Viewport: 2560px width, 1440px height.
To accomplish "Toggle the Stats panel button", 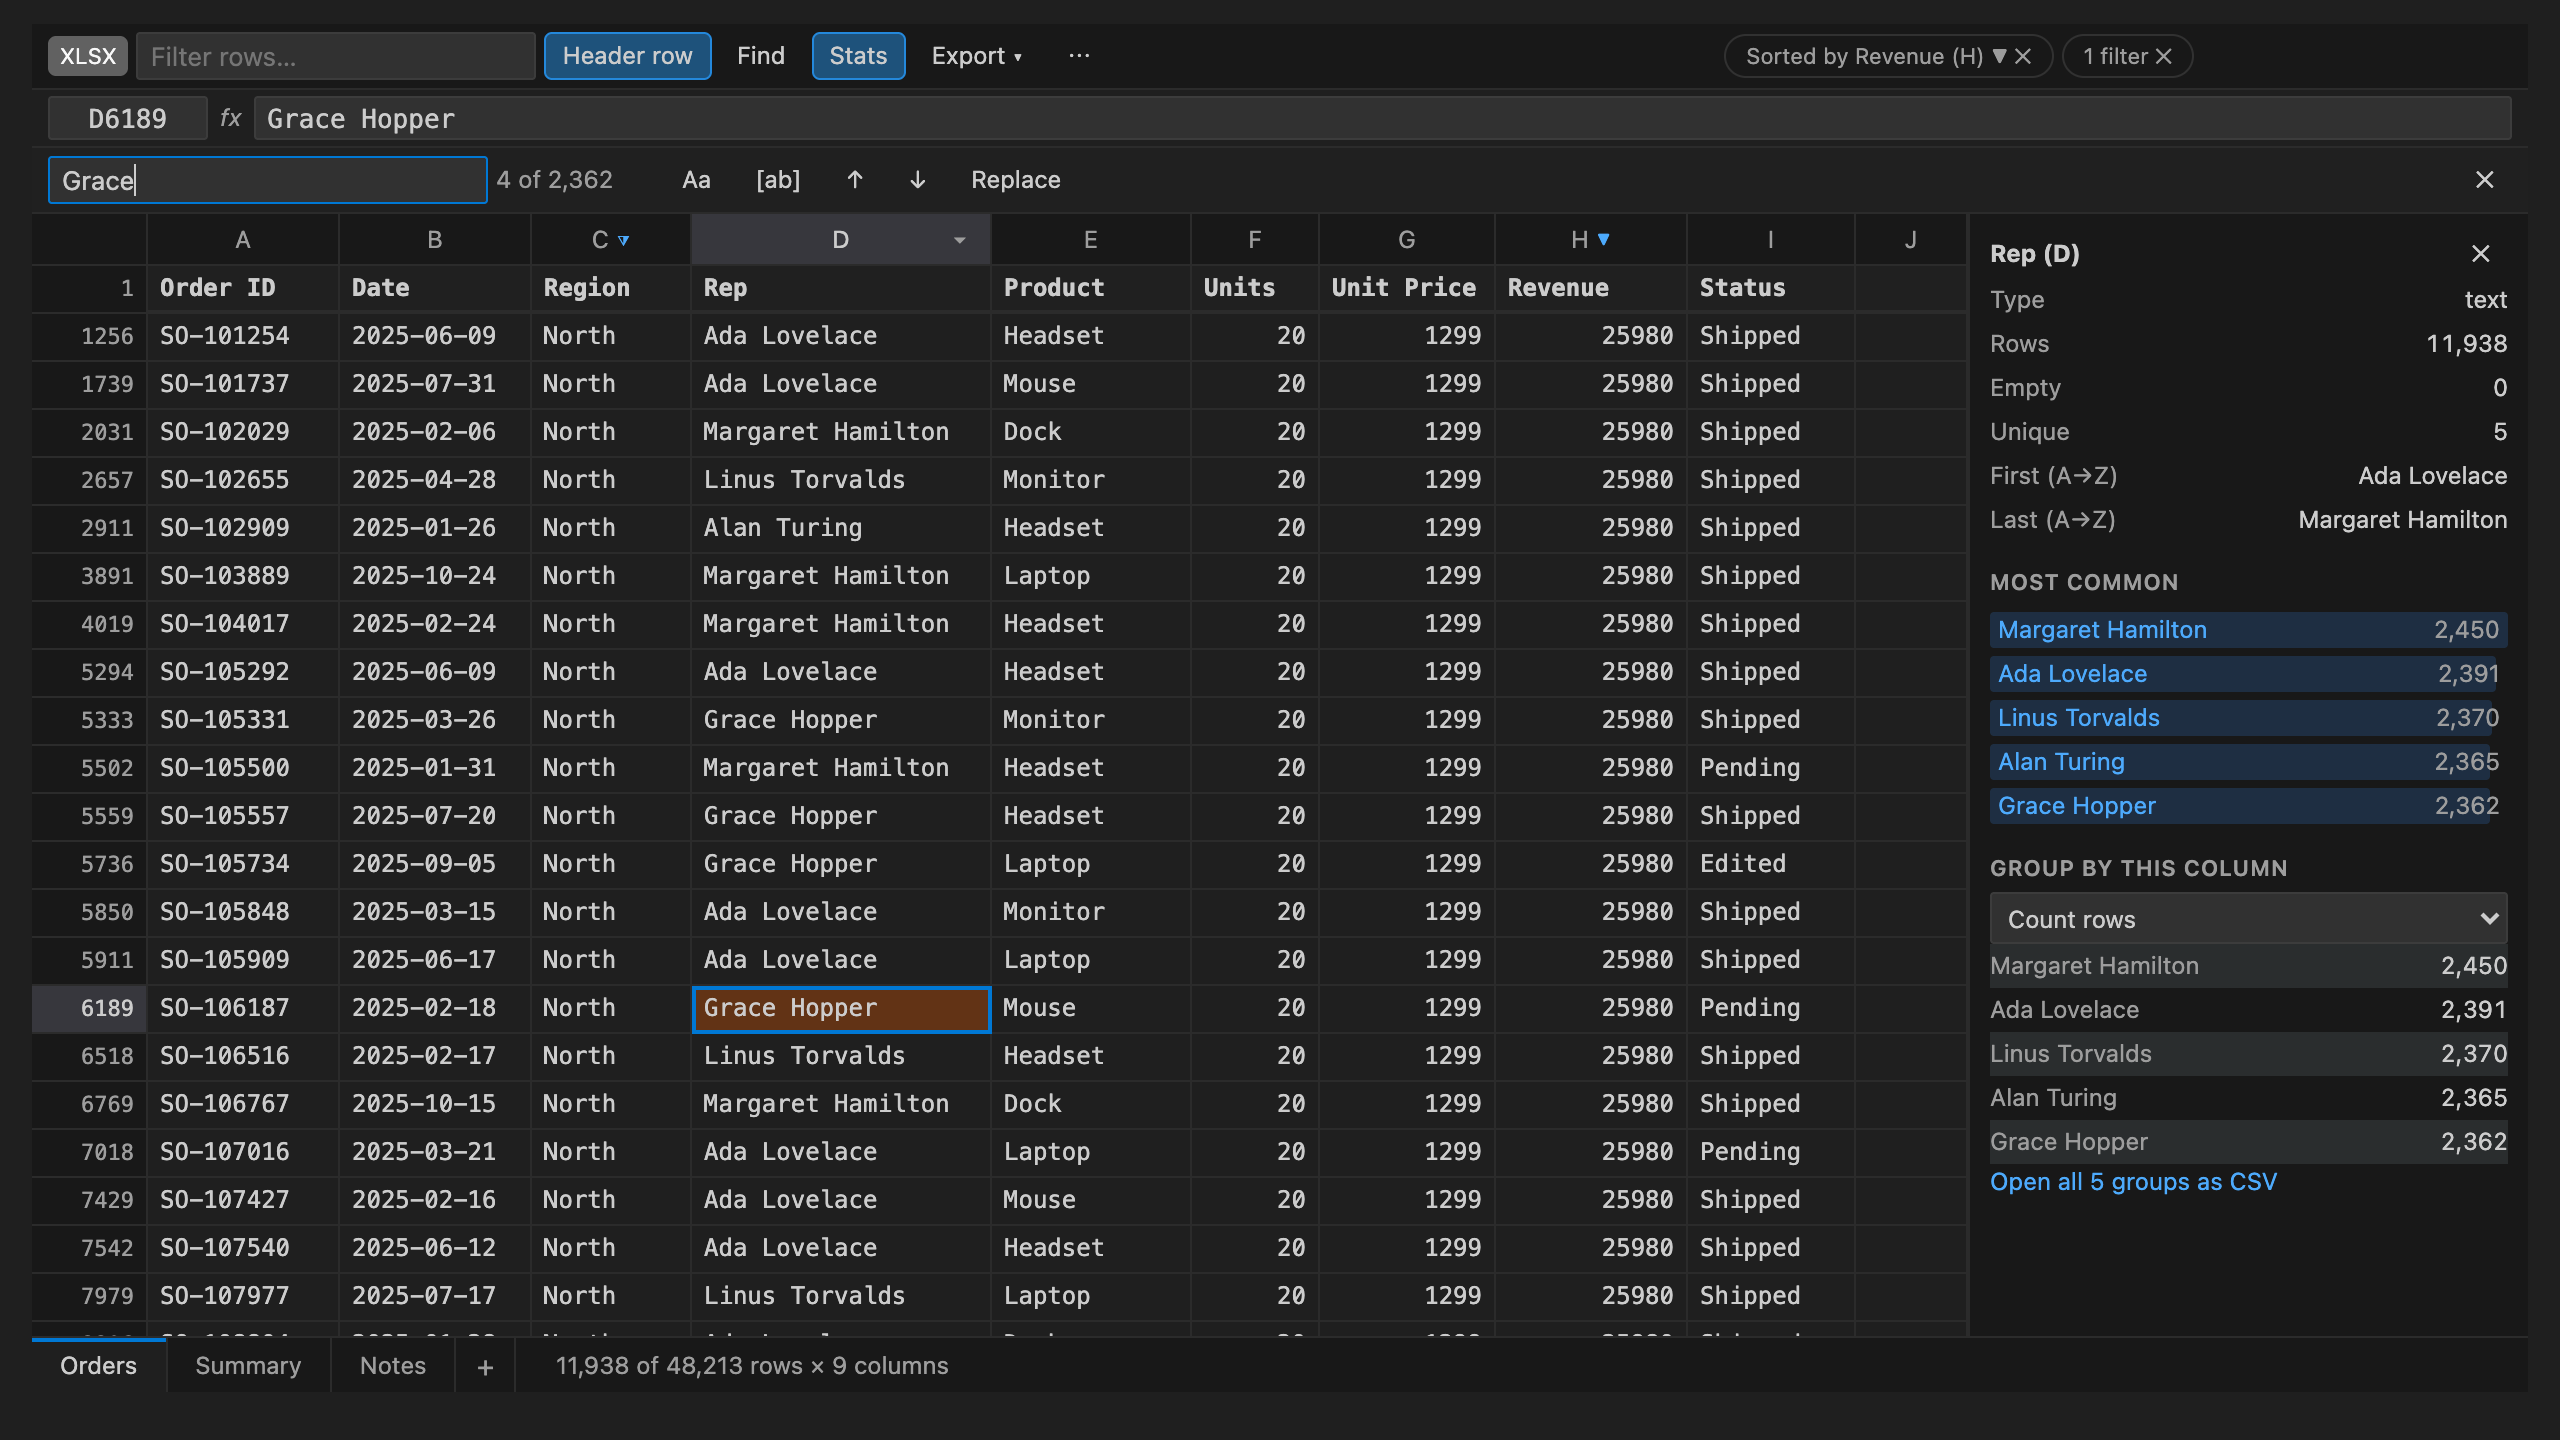I will point(858,56).
